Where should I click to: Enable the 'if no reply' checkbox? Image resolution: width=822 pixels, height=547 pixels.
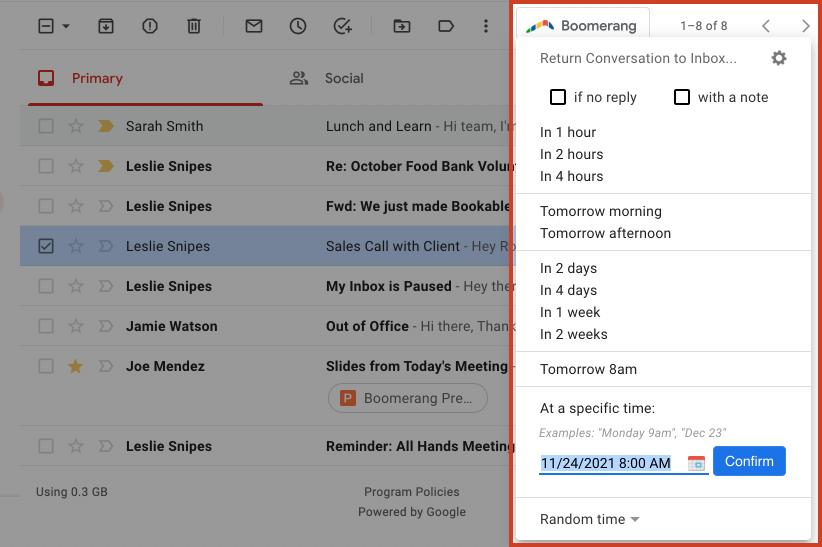tap(558, 97)
